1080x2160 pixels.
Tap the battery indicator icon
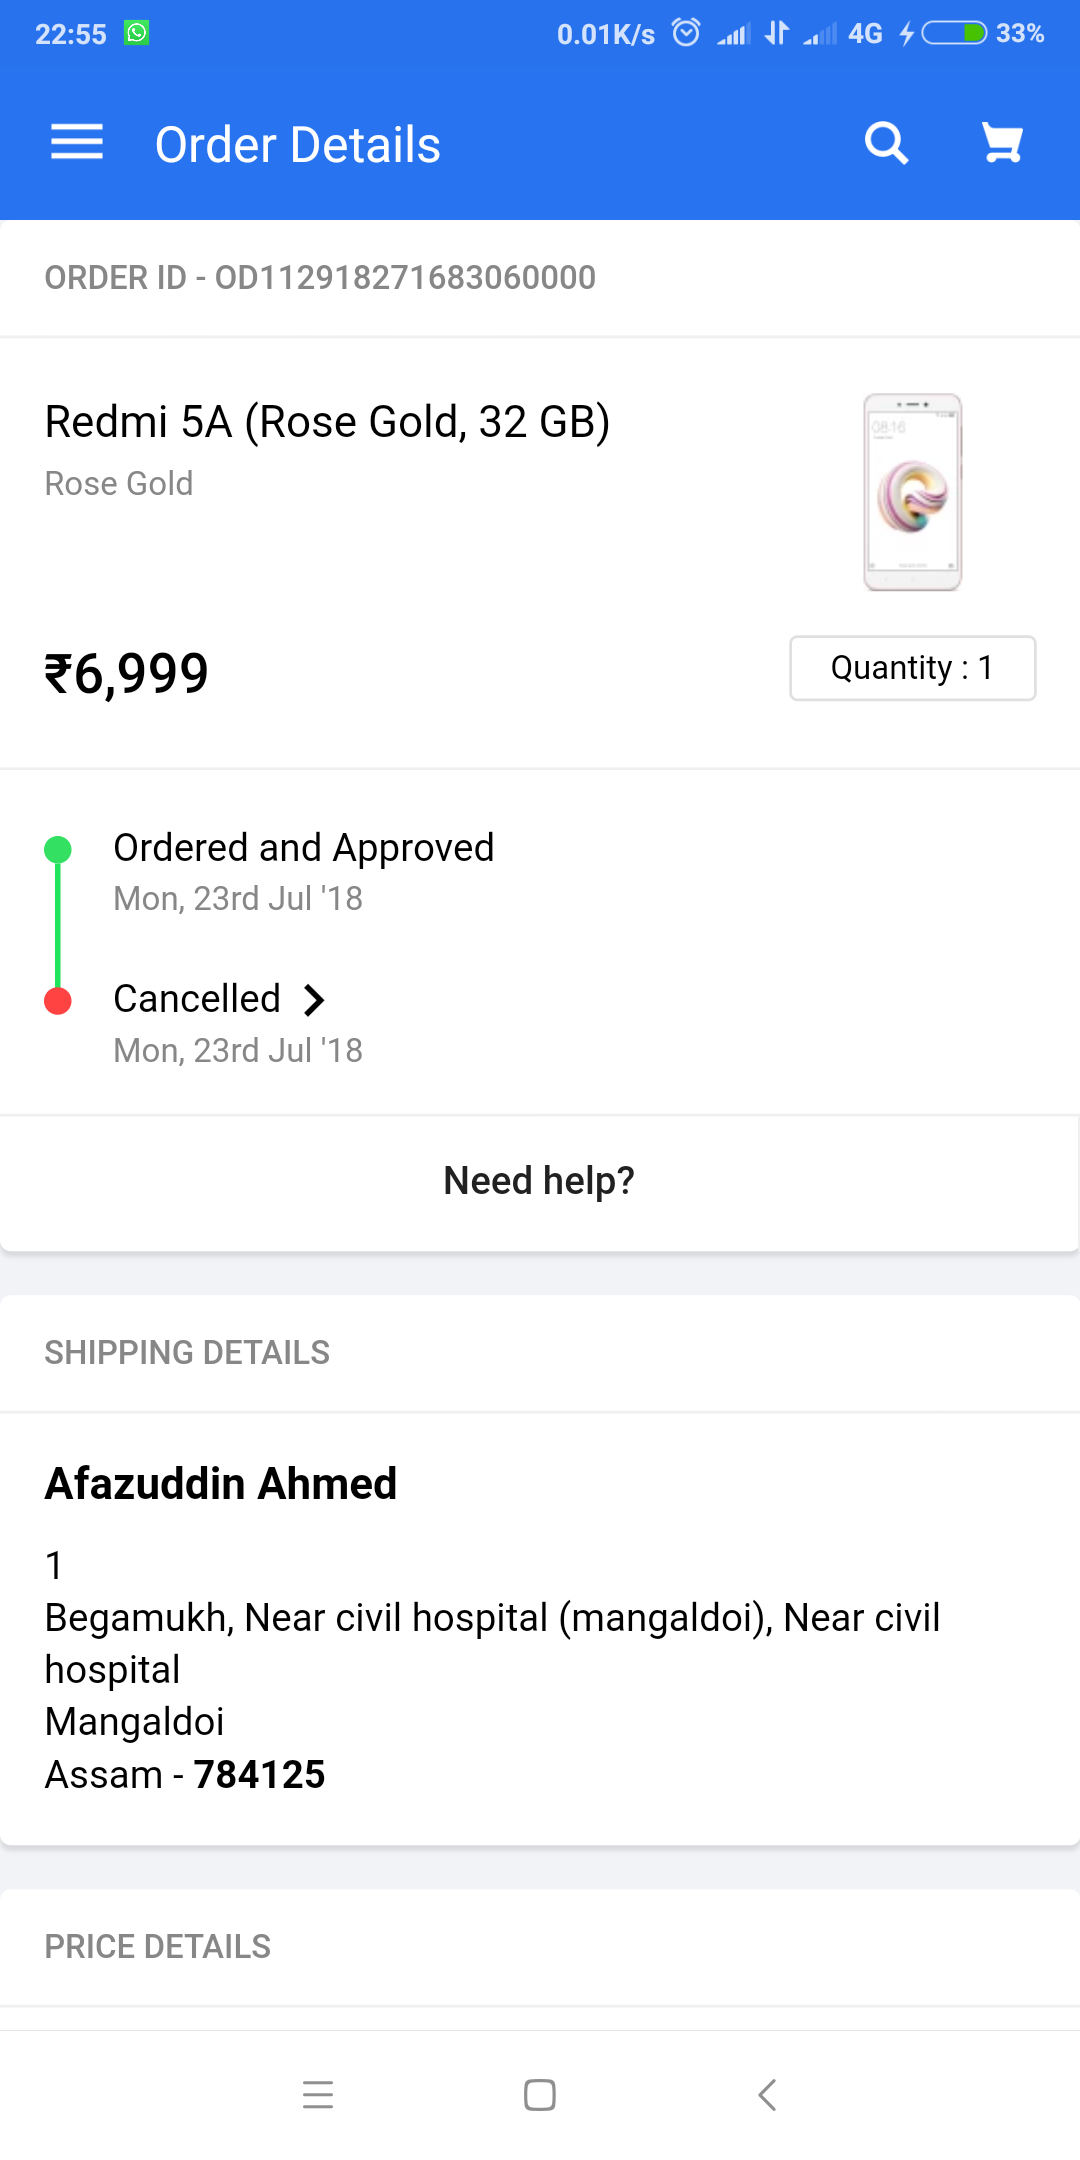(x=954, y=33)
